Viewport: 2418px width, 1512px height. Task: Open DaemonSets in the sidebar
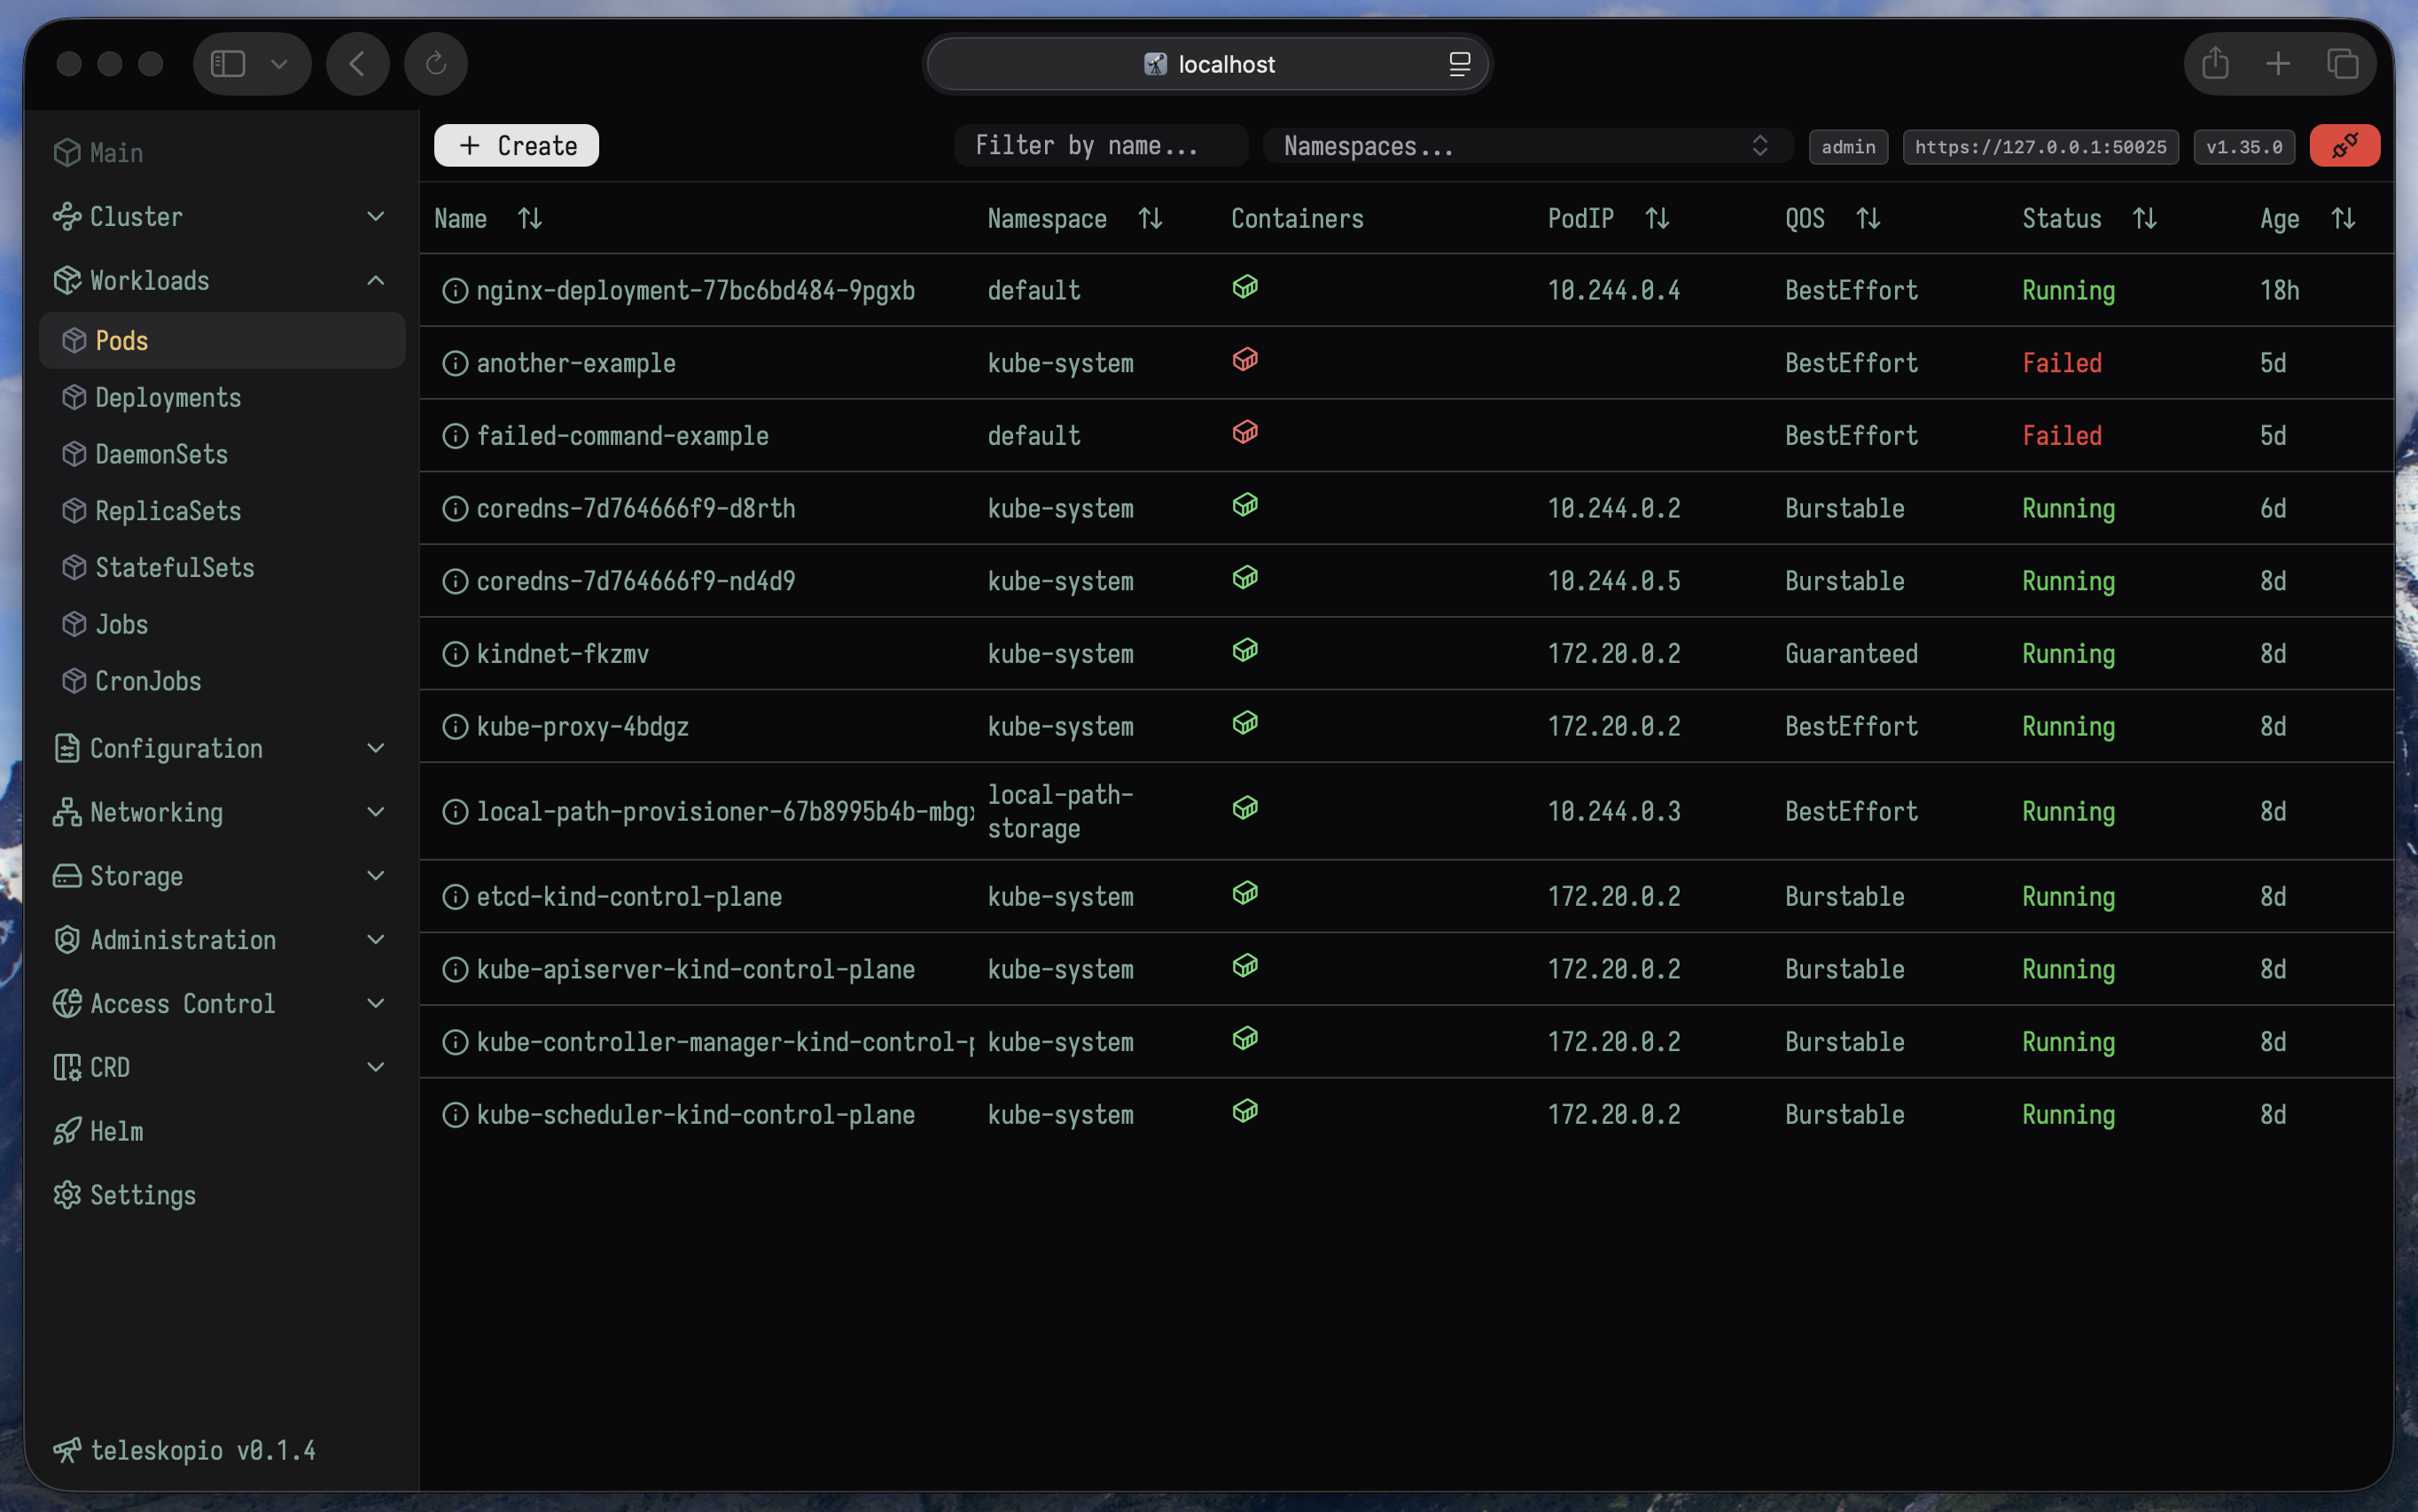click(x=222, y=455)
